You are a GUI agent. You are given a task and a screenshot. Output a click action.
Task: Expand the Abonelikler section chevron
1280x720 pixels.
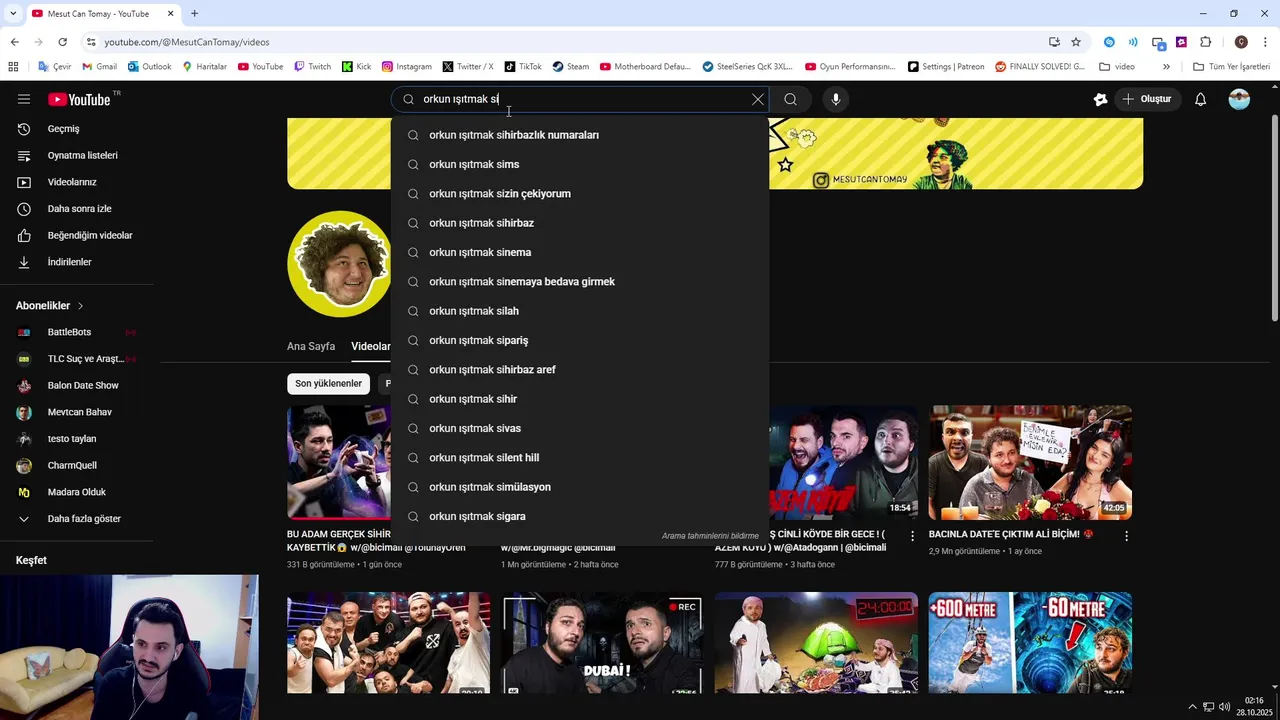pyautogui.click(x=80, y=306)
